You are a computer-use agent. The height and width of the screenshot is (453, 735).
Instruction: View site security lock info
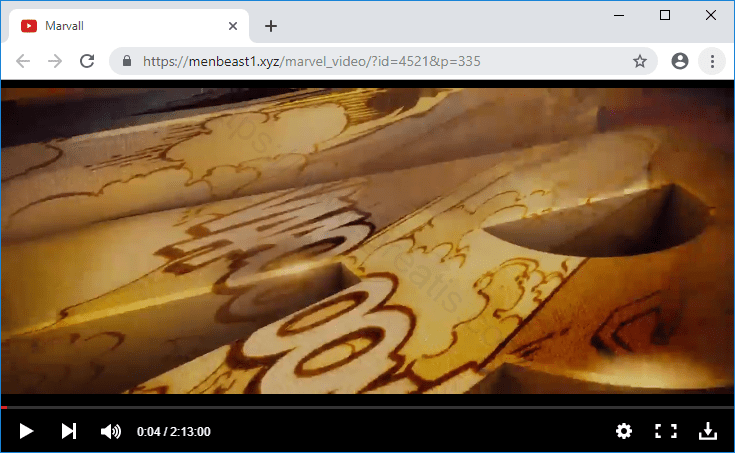tap(127, 61)
